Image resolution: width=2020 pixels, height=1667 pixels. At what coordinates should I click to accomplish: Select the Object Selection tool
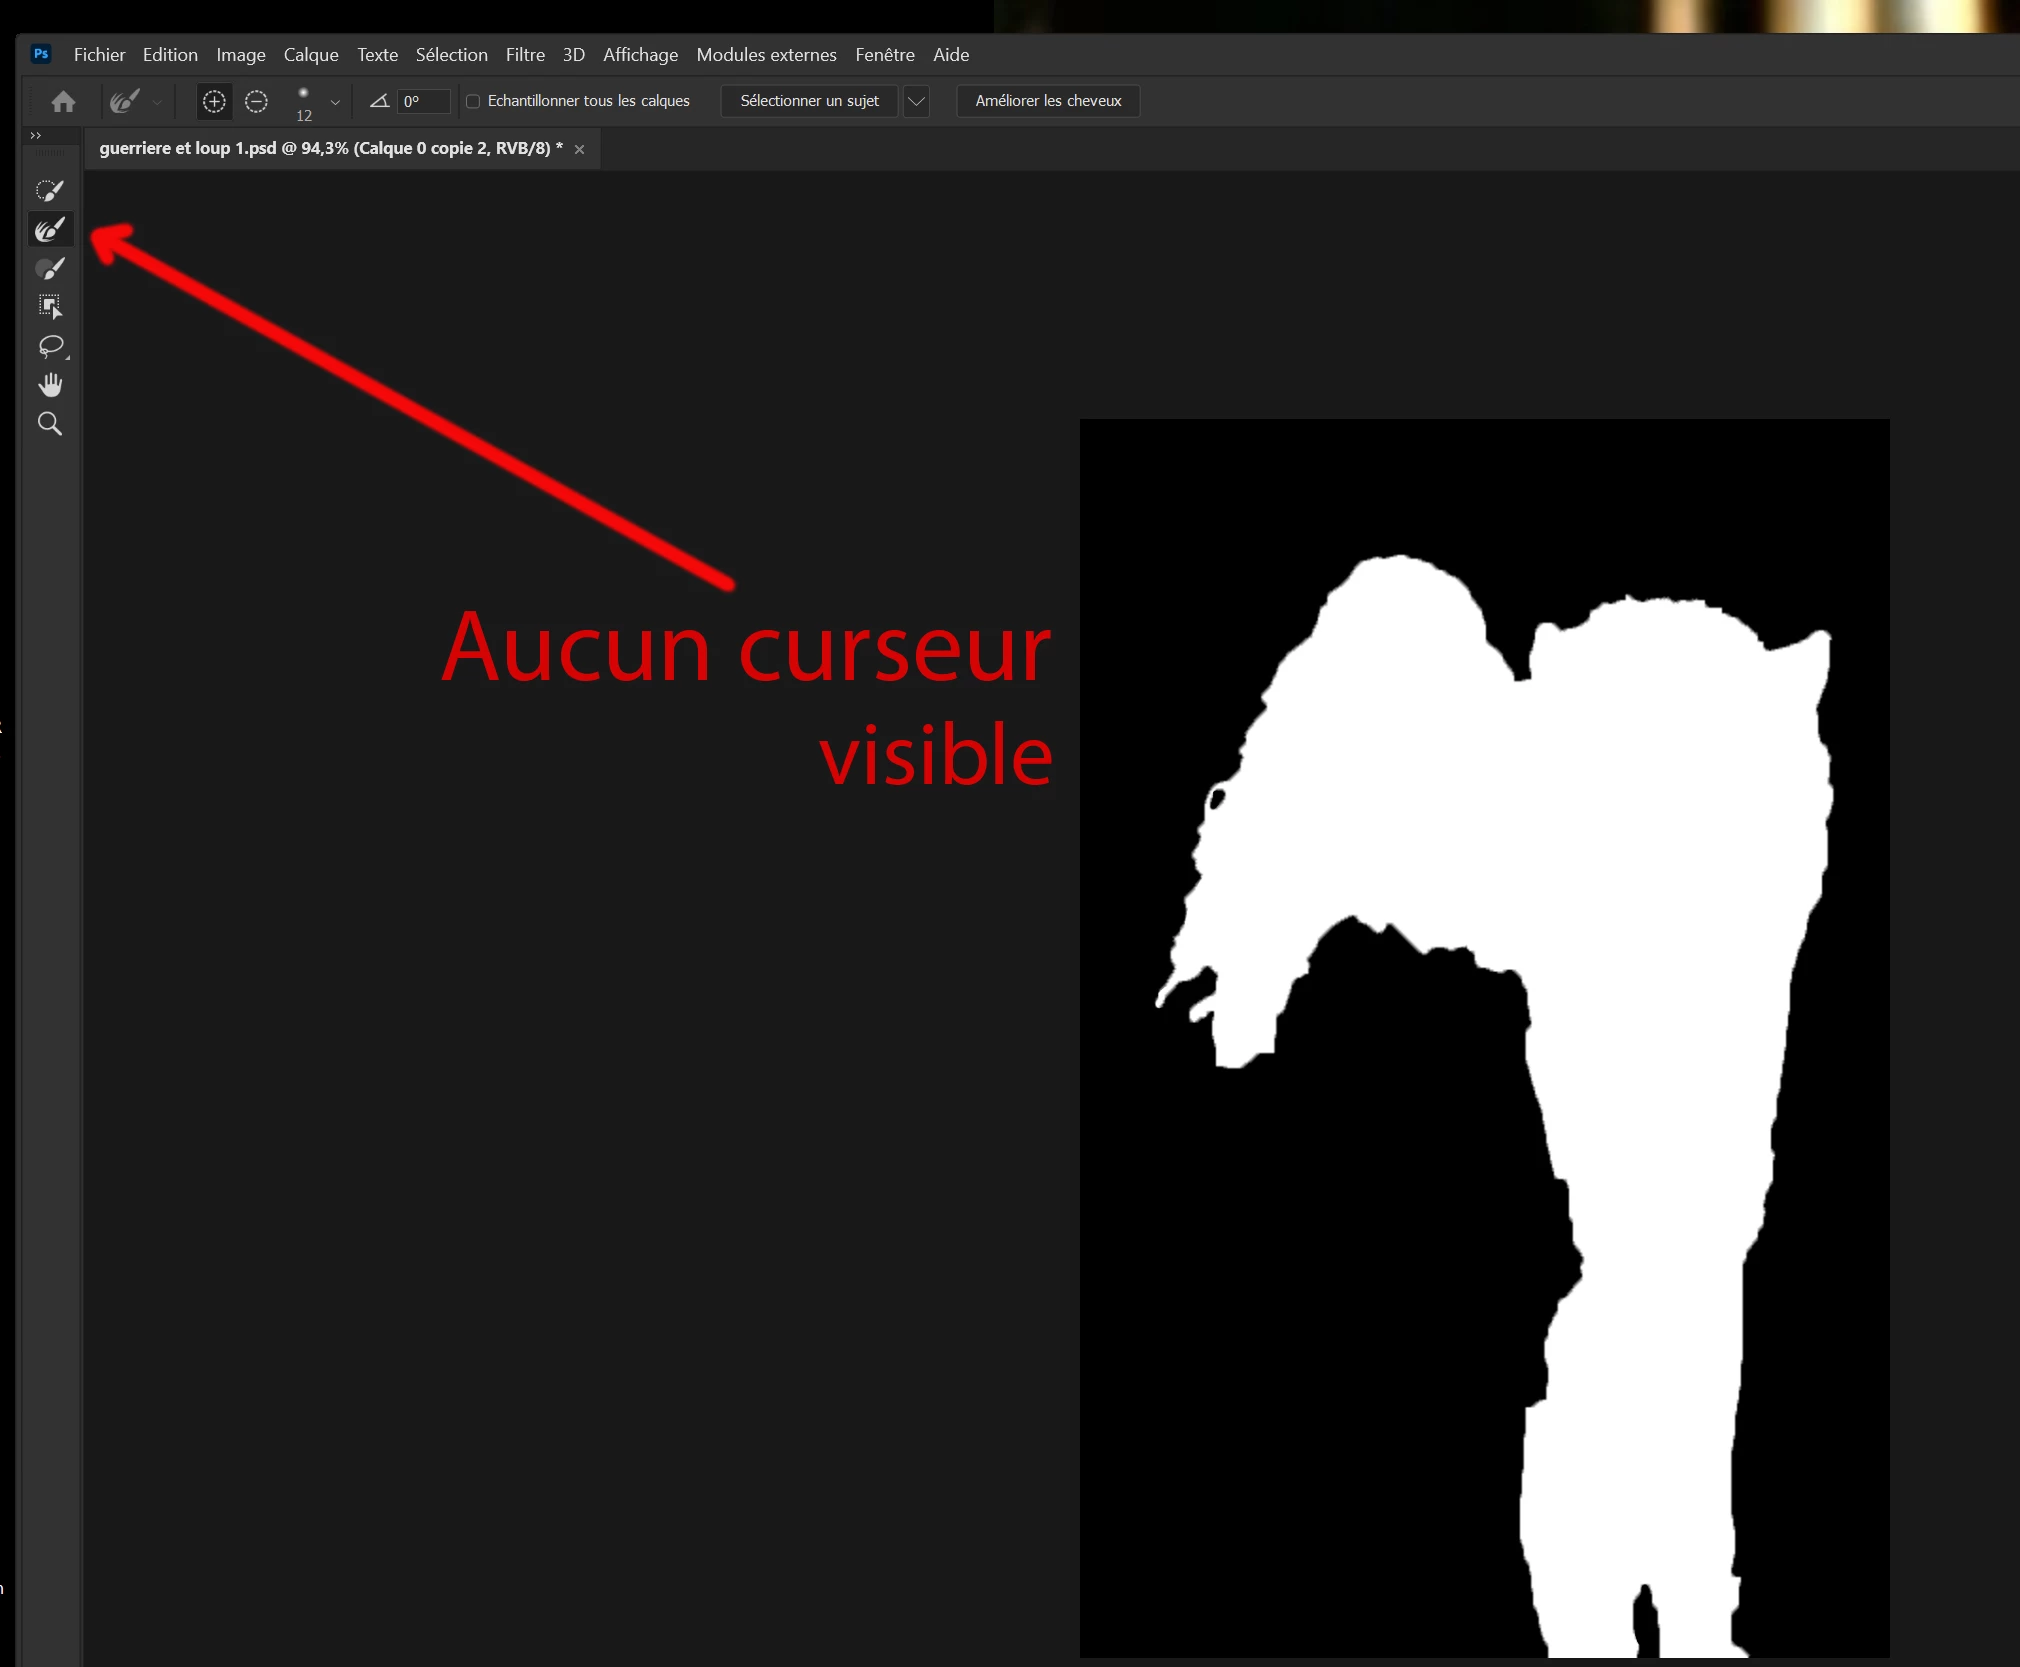pyautogui.click(x=49, y=306)
